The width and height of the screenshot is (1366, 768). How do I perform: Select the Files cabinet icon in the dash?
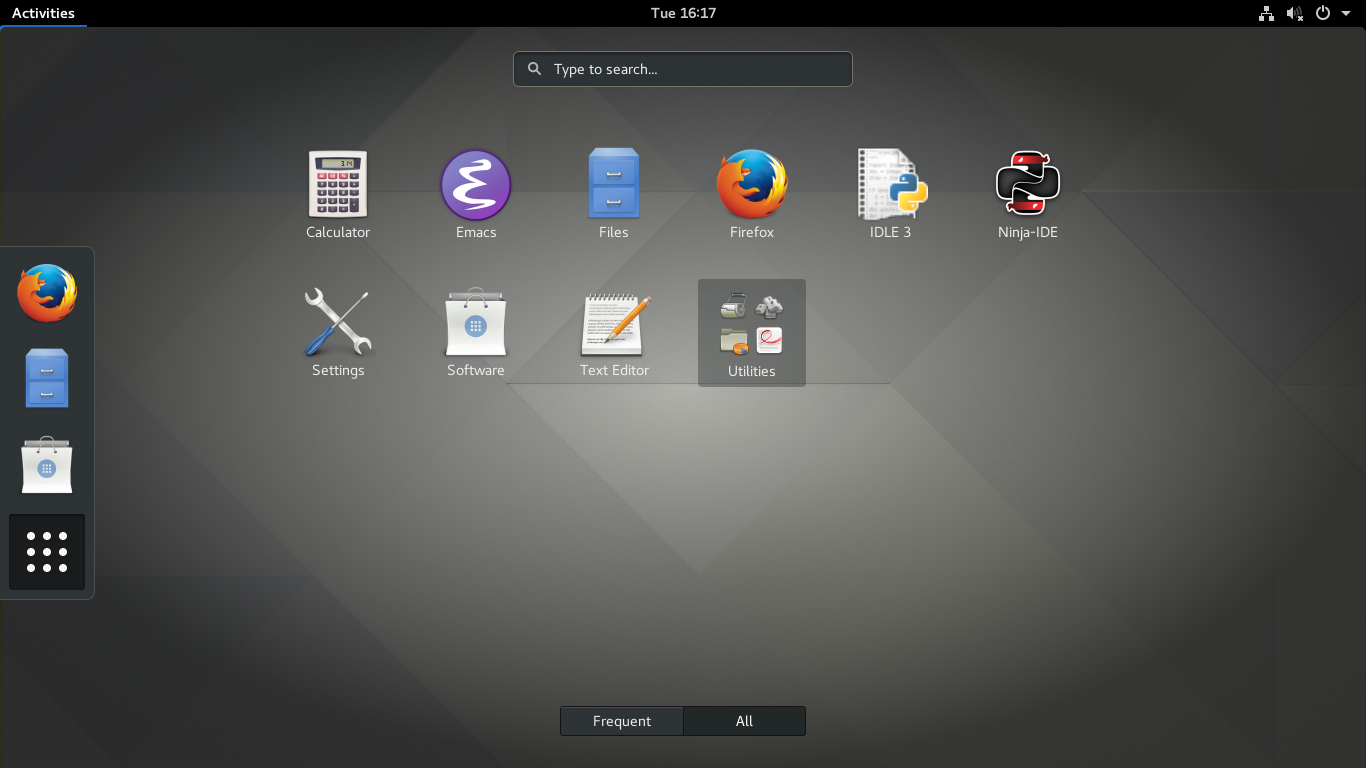[47, 378]
